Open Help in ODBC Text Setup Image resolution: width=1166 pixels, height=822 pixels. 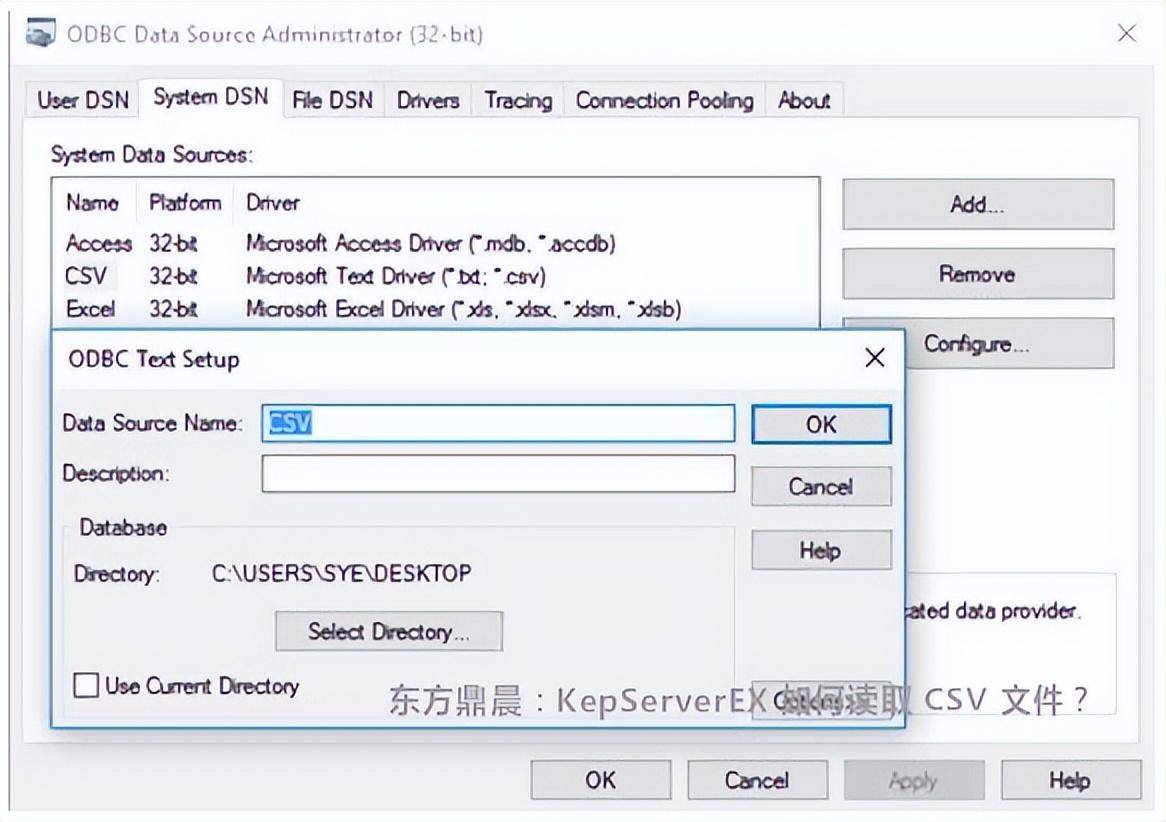pos(821,550)
